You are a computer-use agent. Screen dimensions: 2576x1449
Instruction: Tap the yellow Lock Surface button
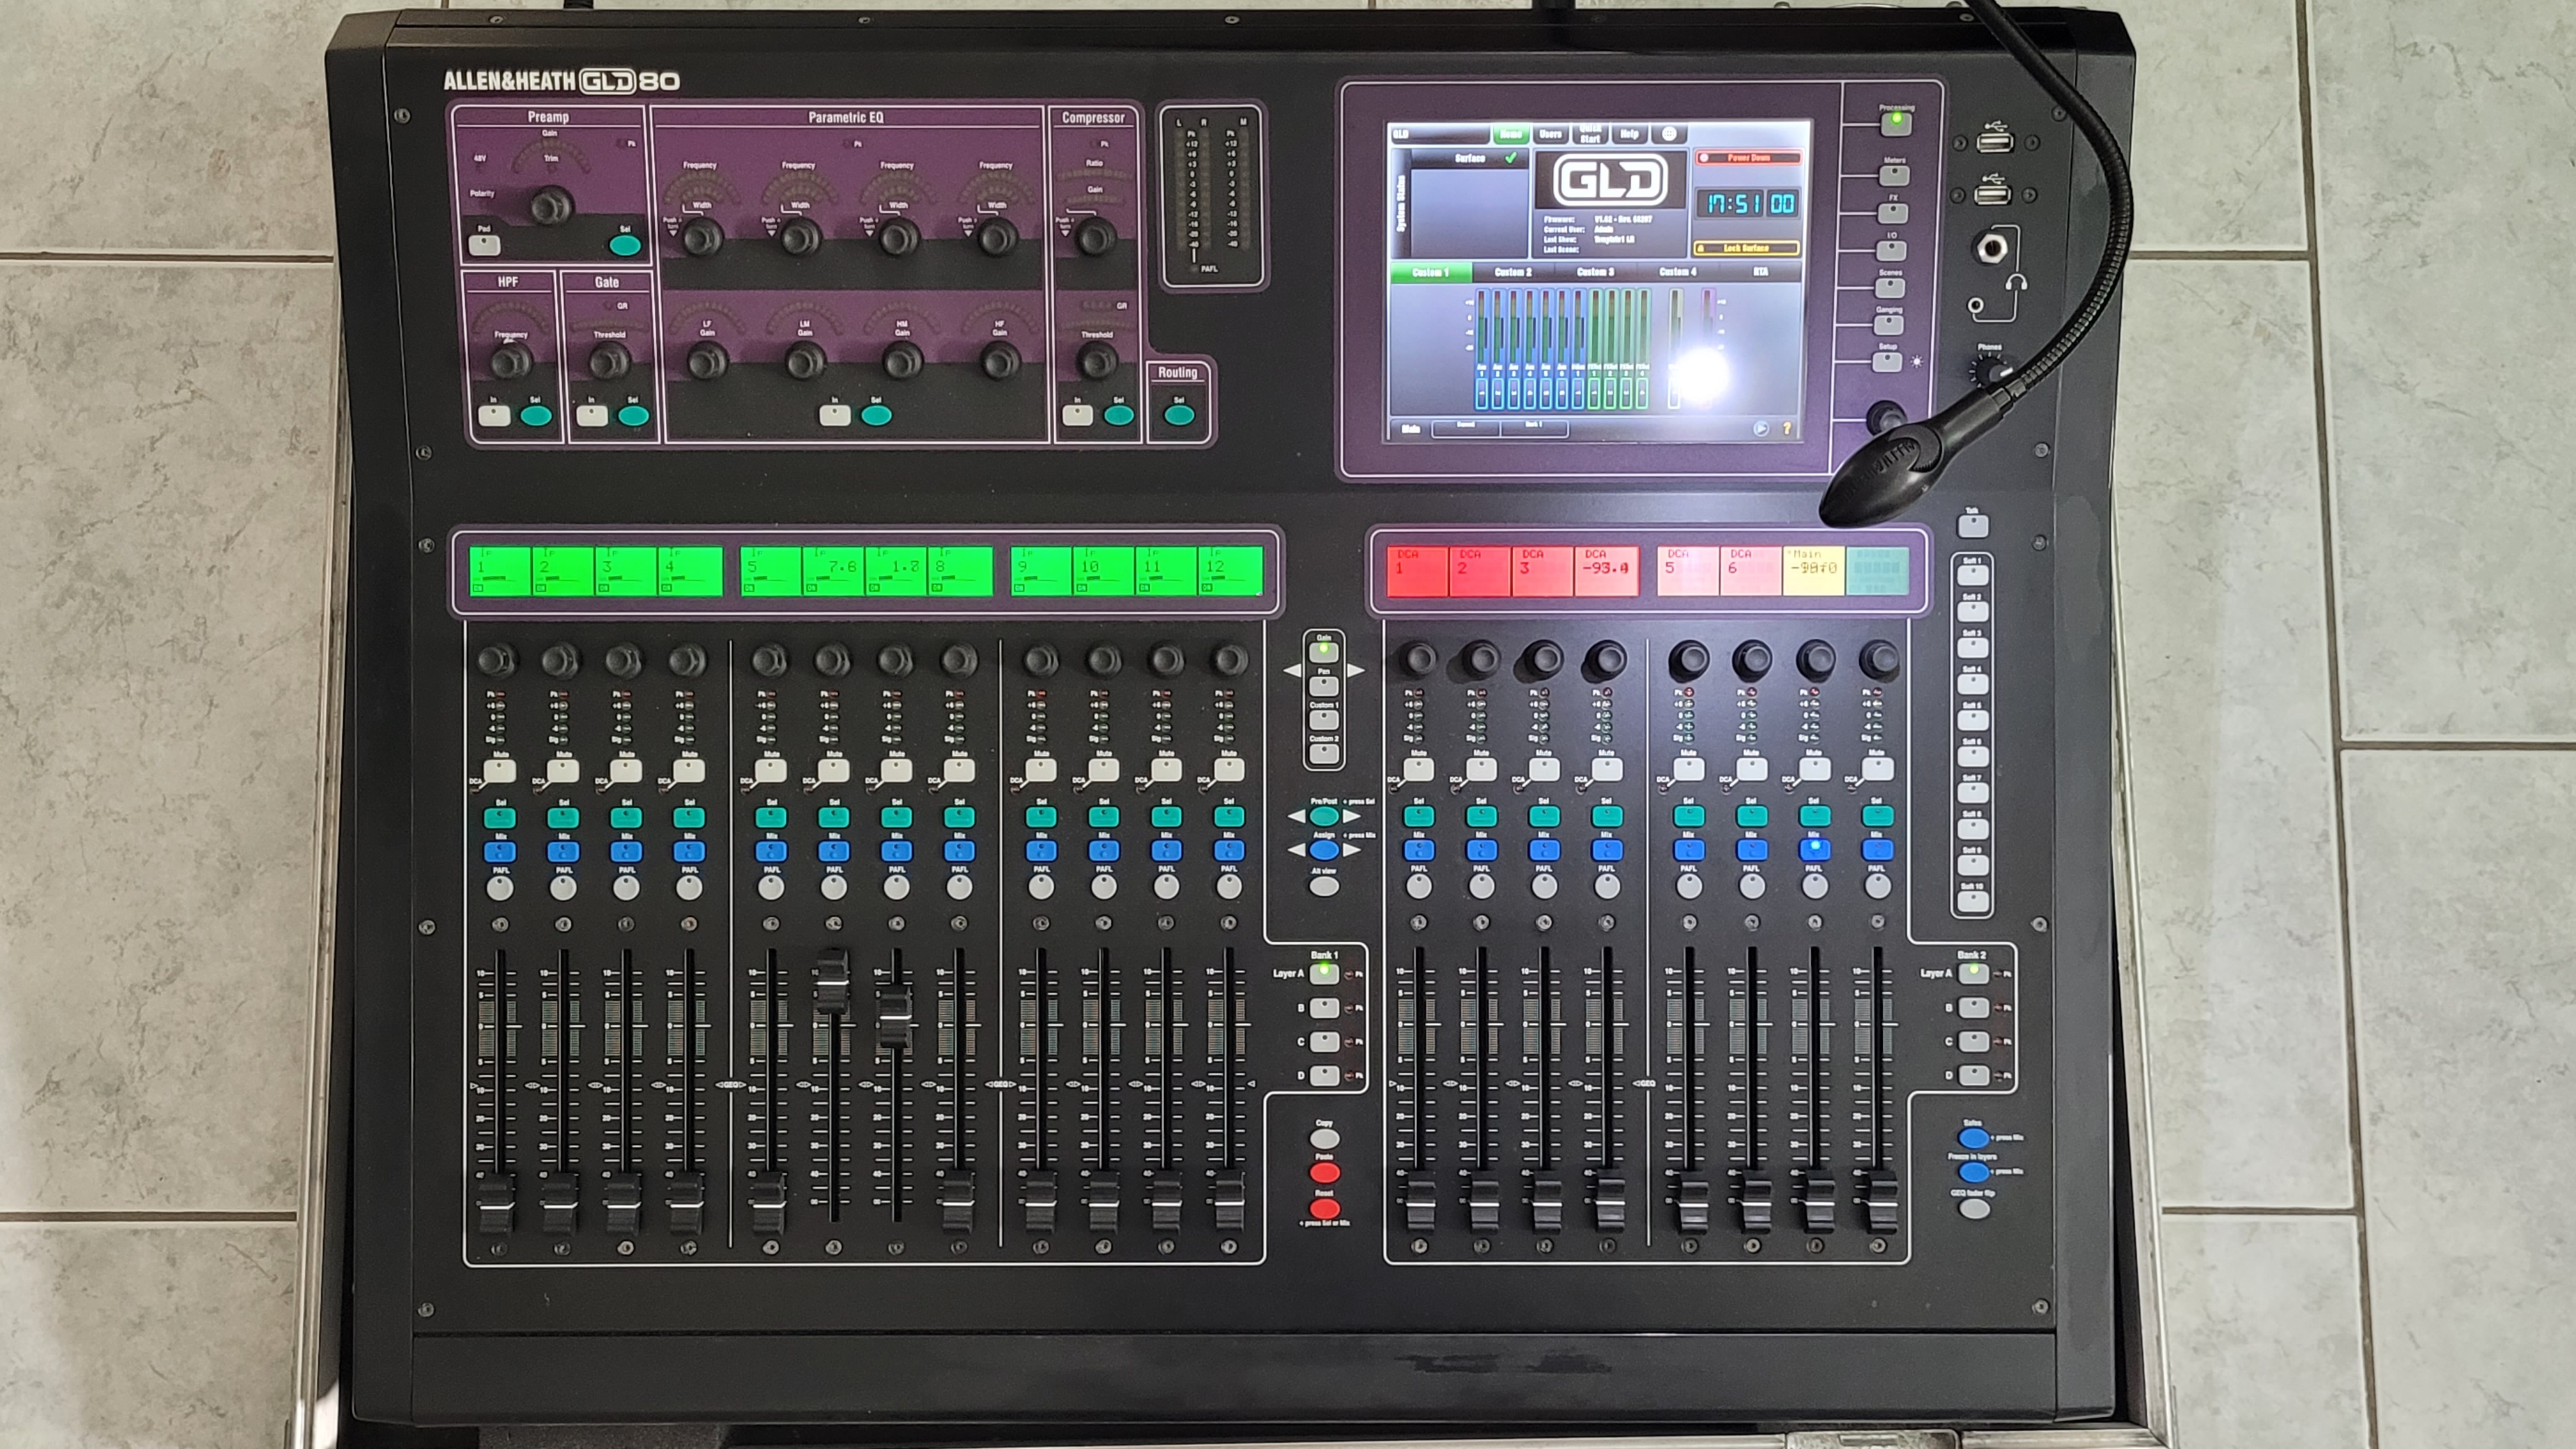[x=1746, y=248]
